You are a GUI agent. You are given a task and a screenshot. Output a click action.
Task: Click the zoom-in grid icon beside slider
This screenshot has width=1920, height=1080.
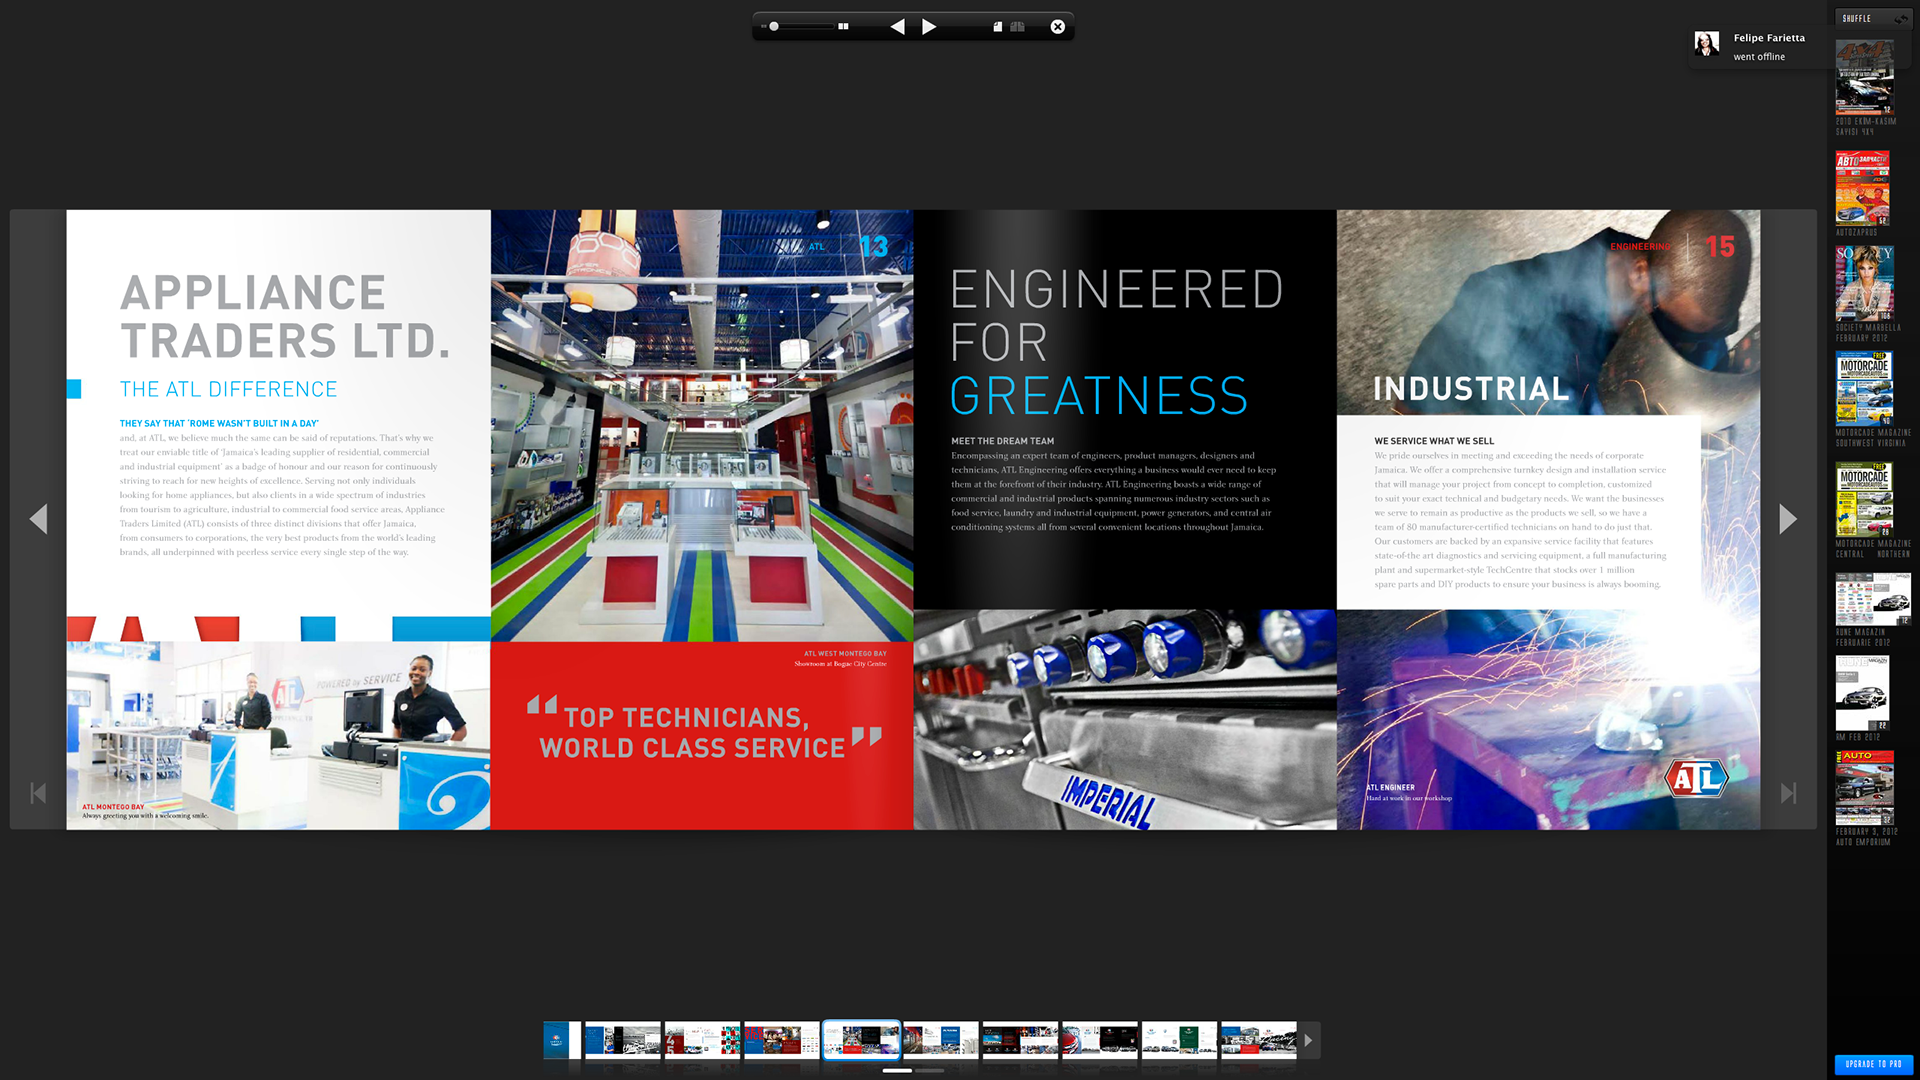pos(843,27)
